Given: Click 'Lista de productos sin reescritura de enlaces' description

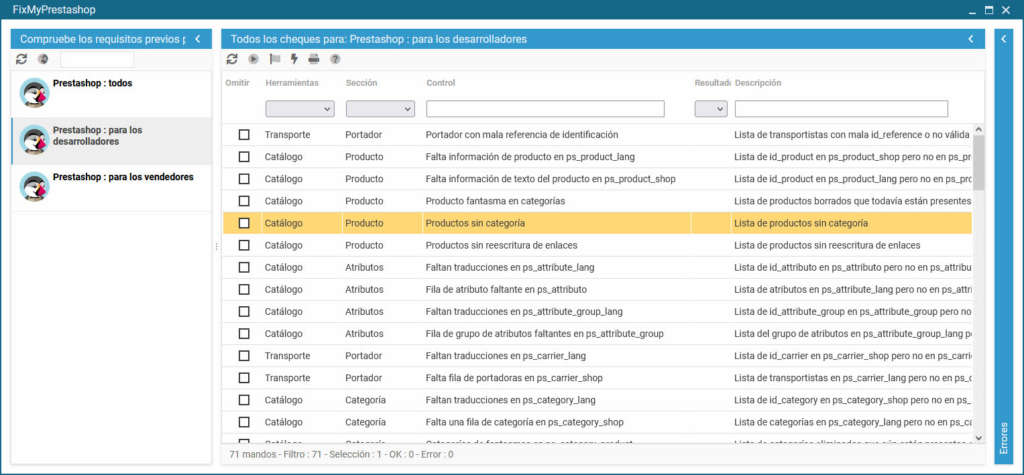Looking at the screenshot, I should pos(827,245).
